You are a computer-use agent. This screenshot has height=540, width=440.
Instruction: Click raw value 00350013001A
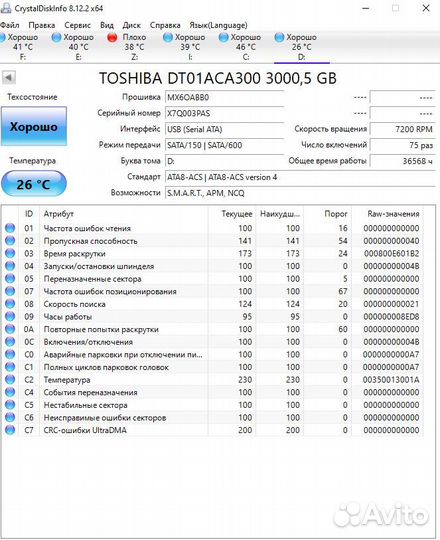[x=391, y=380]
